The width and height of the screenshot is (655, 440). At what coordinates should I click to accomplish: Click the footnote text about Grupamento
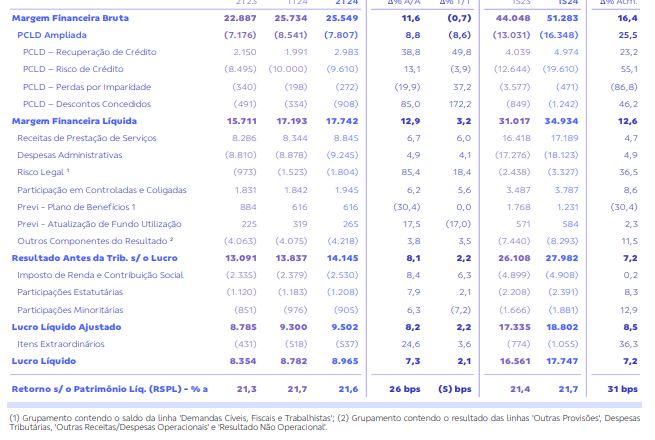click(x=325, y=422)
